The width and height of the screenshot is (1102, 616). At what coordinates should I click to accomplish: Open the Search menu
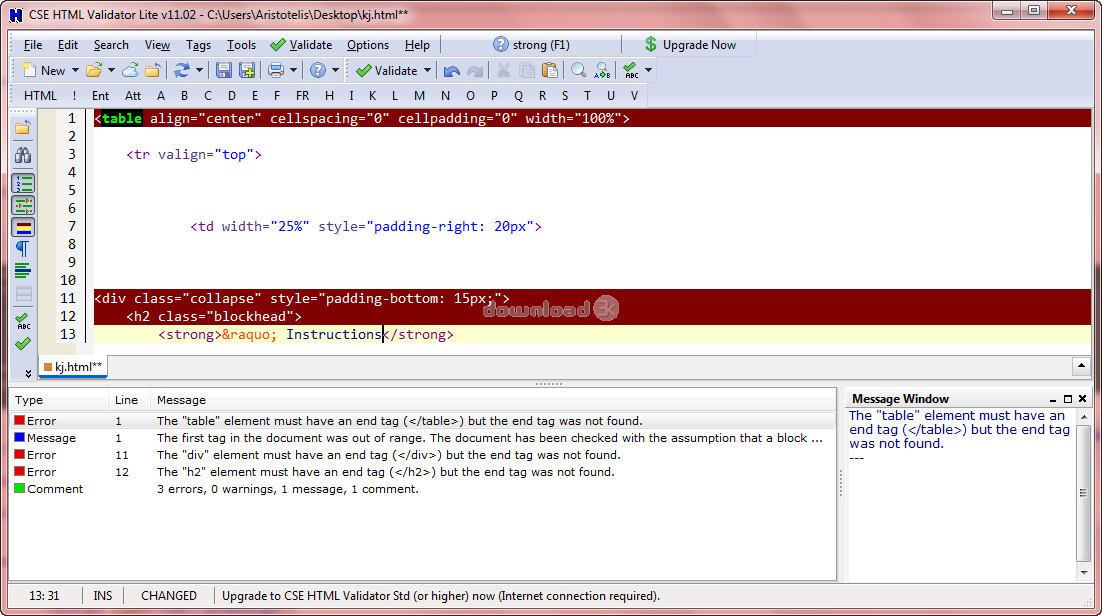[111, 45]
